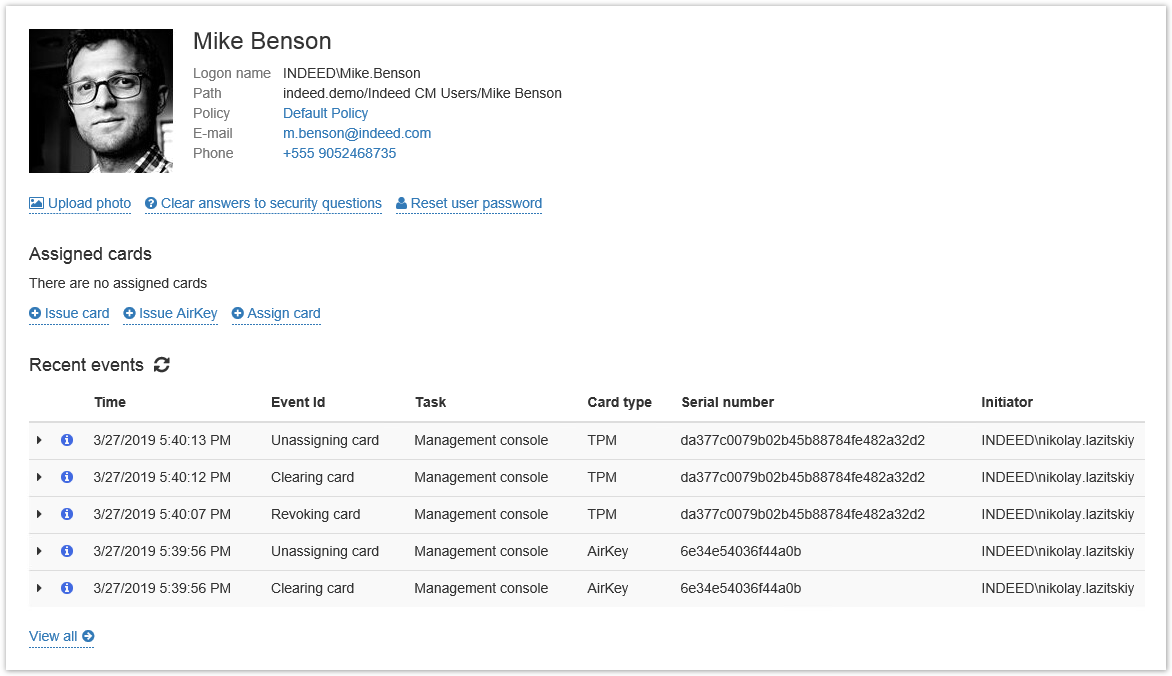This screenshot has height=676, width=1172.
Task: Upload a new user photo
Action: pyautogui.click(x=80, y=203)
